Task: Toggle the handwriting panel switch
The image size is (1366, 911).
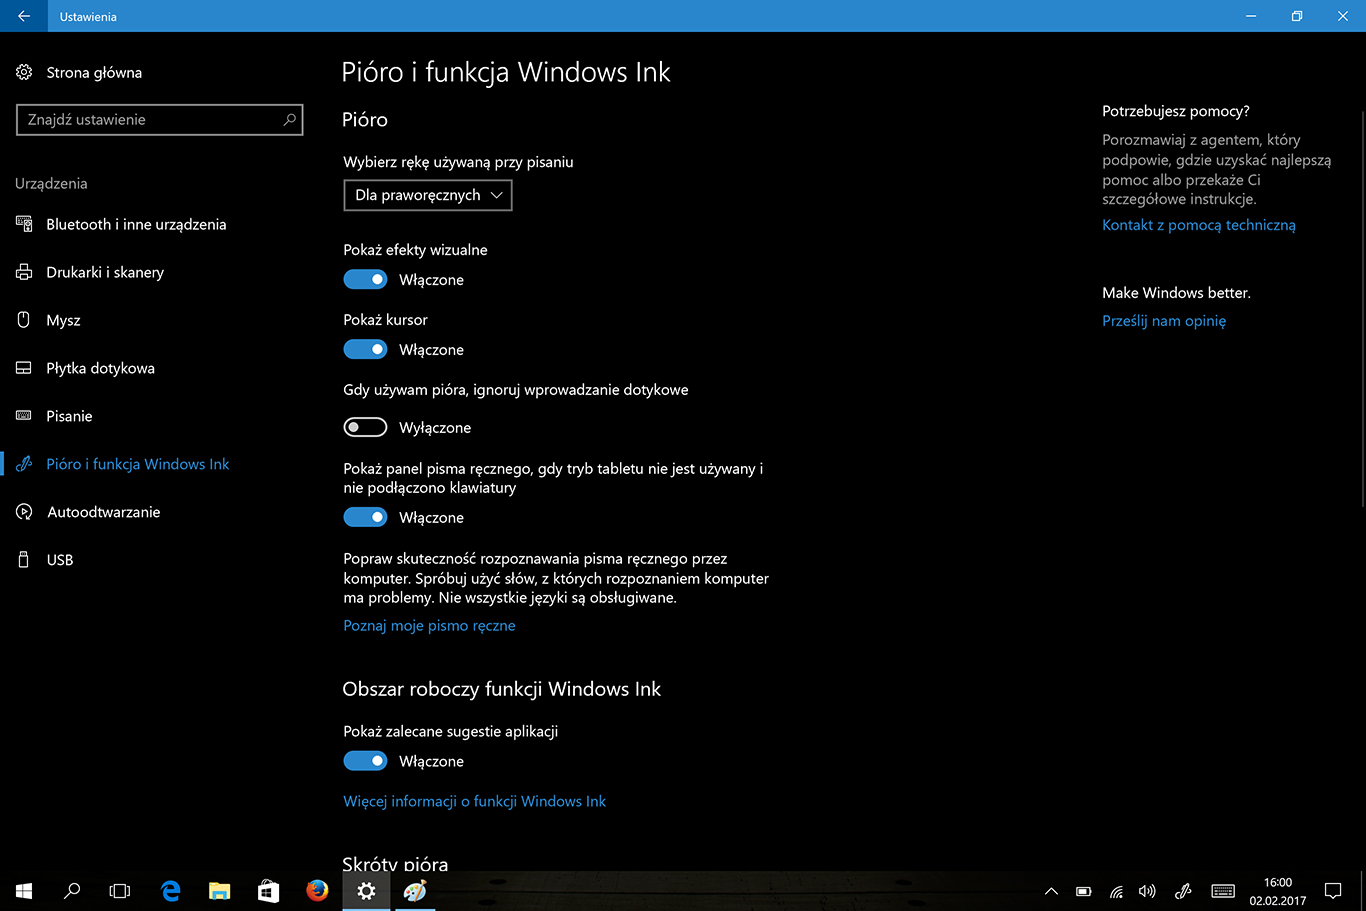Action: (x=365, y=517)
